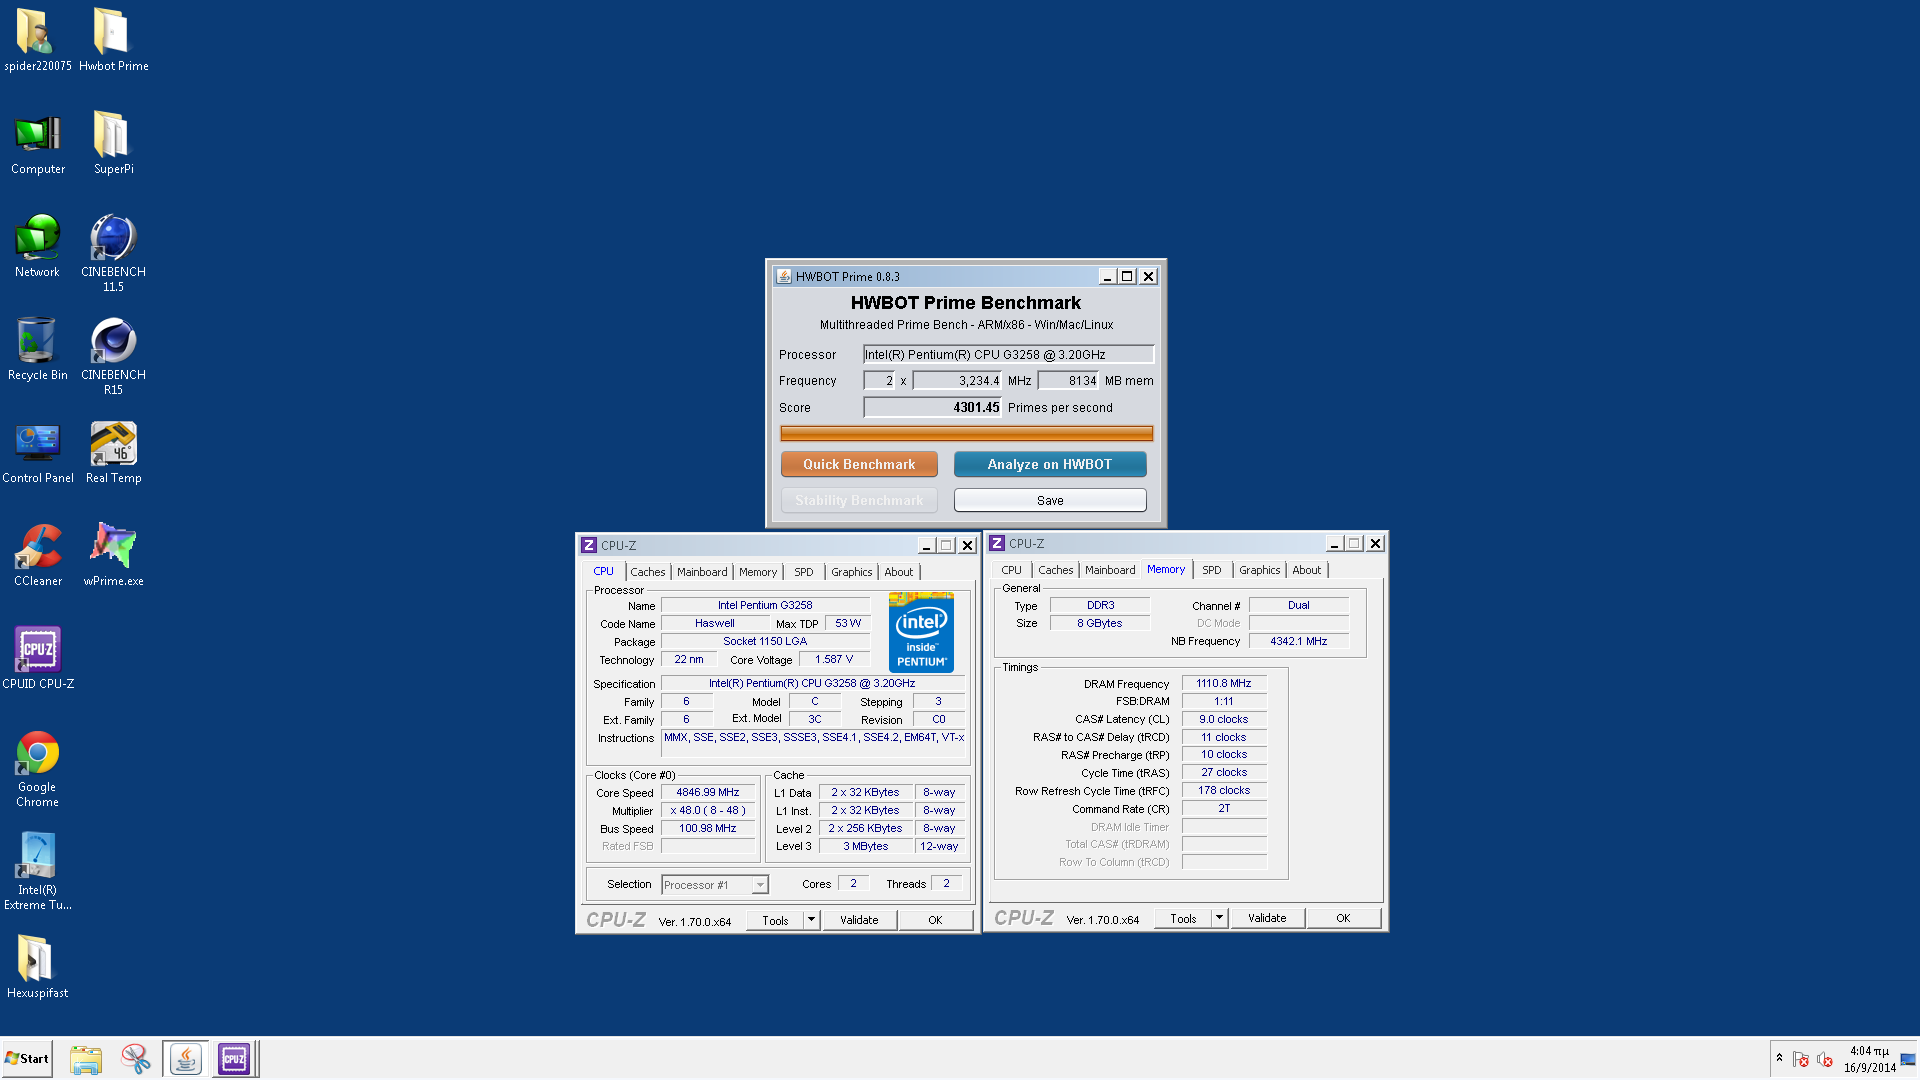Click the orange benchmark progress bar
The width and height of the screenshot is (1920, 1080).
(966, 433)
